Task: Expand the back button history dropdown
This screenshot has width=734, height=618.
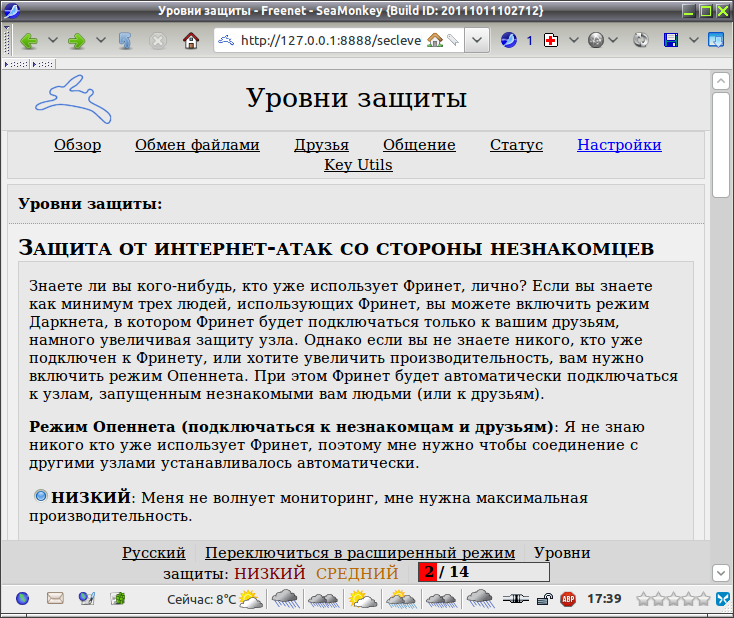Action: pos(53,41)
